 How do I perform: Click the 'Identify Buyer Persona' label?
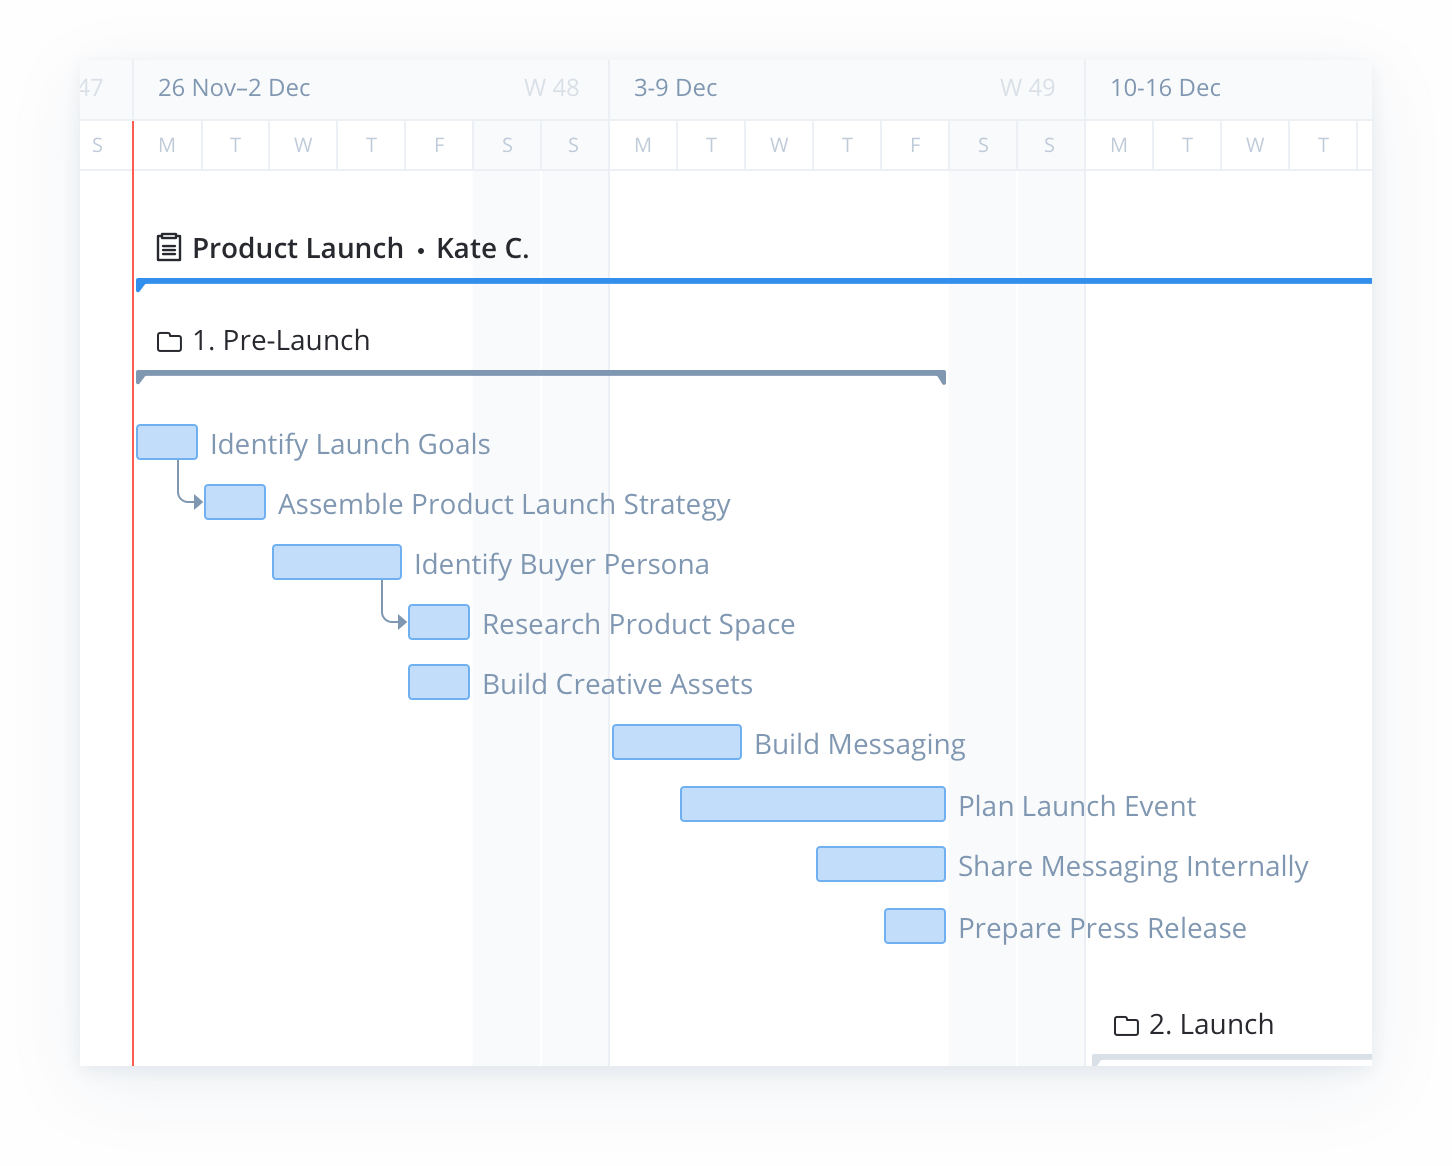pos(561,564)
